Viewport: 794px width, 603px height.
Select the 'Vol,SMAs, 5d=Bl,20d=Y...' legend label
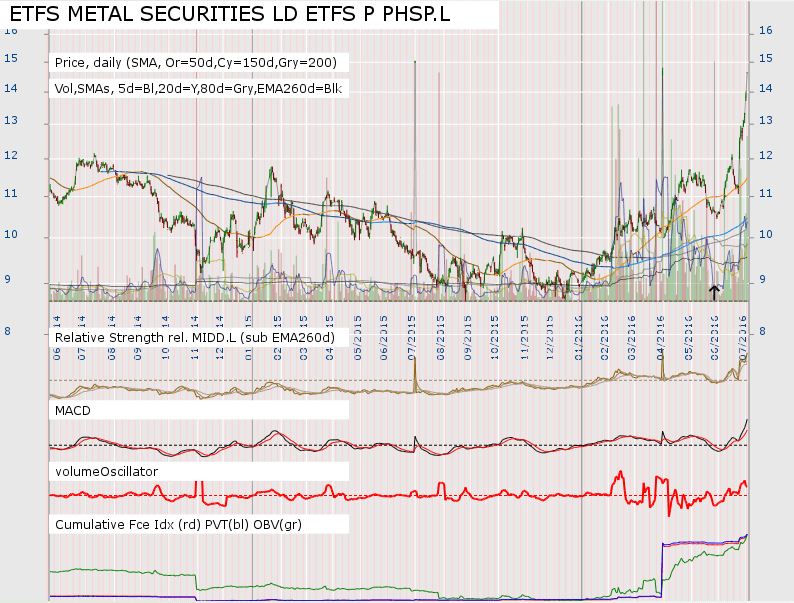(198, 89)
